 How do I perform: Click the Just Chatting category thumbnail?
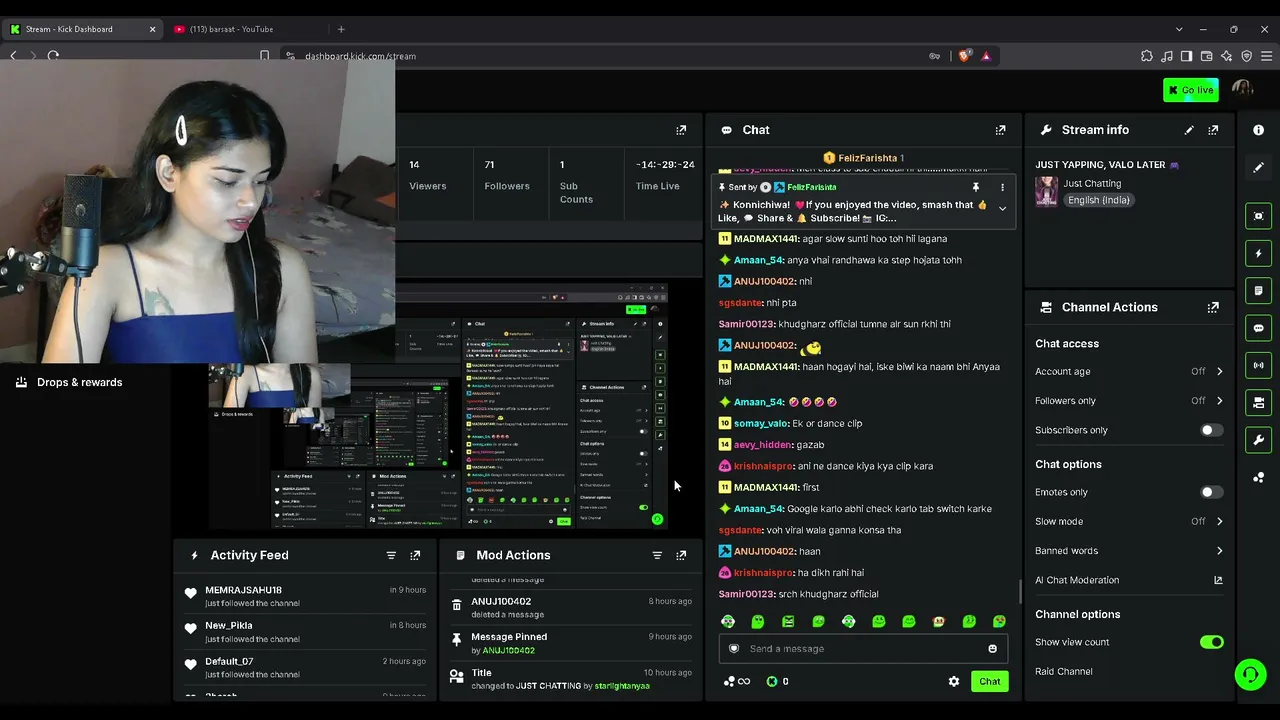1046,191
